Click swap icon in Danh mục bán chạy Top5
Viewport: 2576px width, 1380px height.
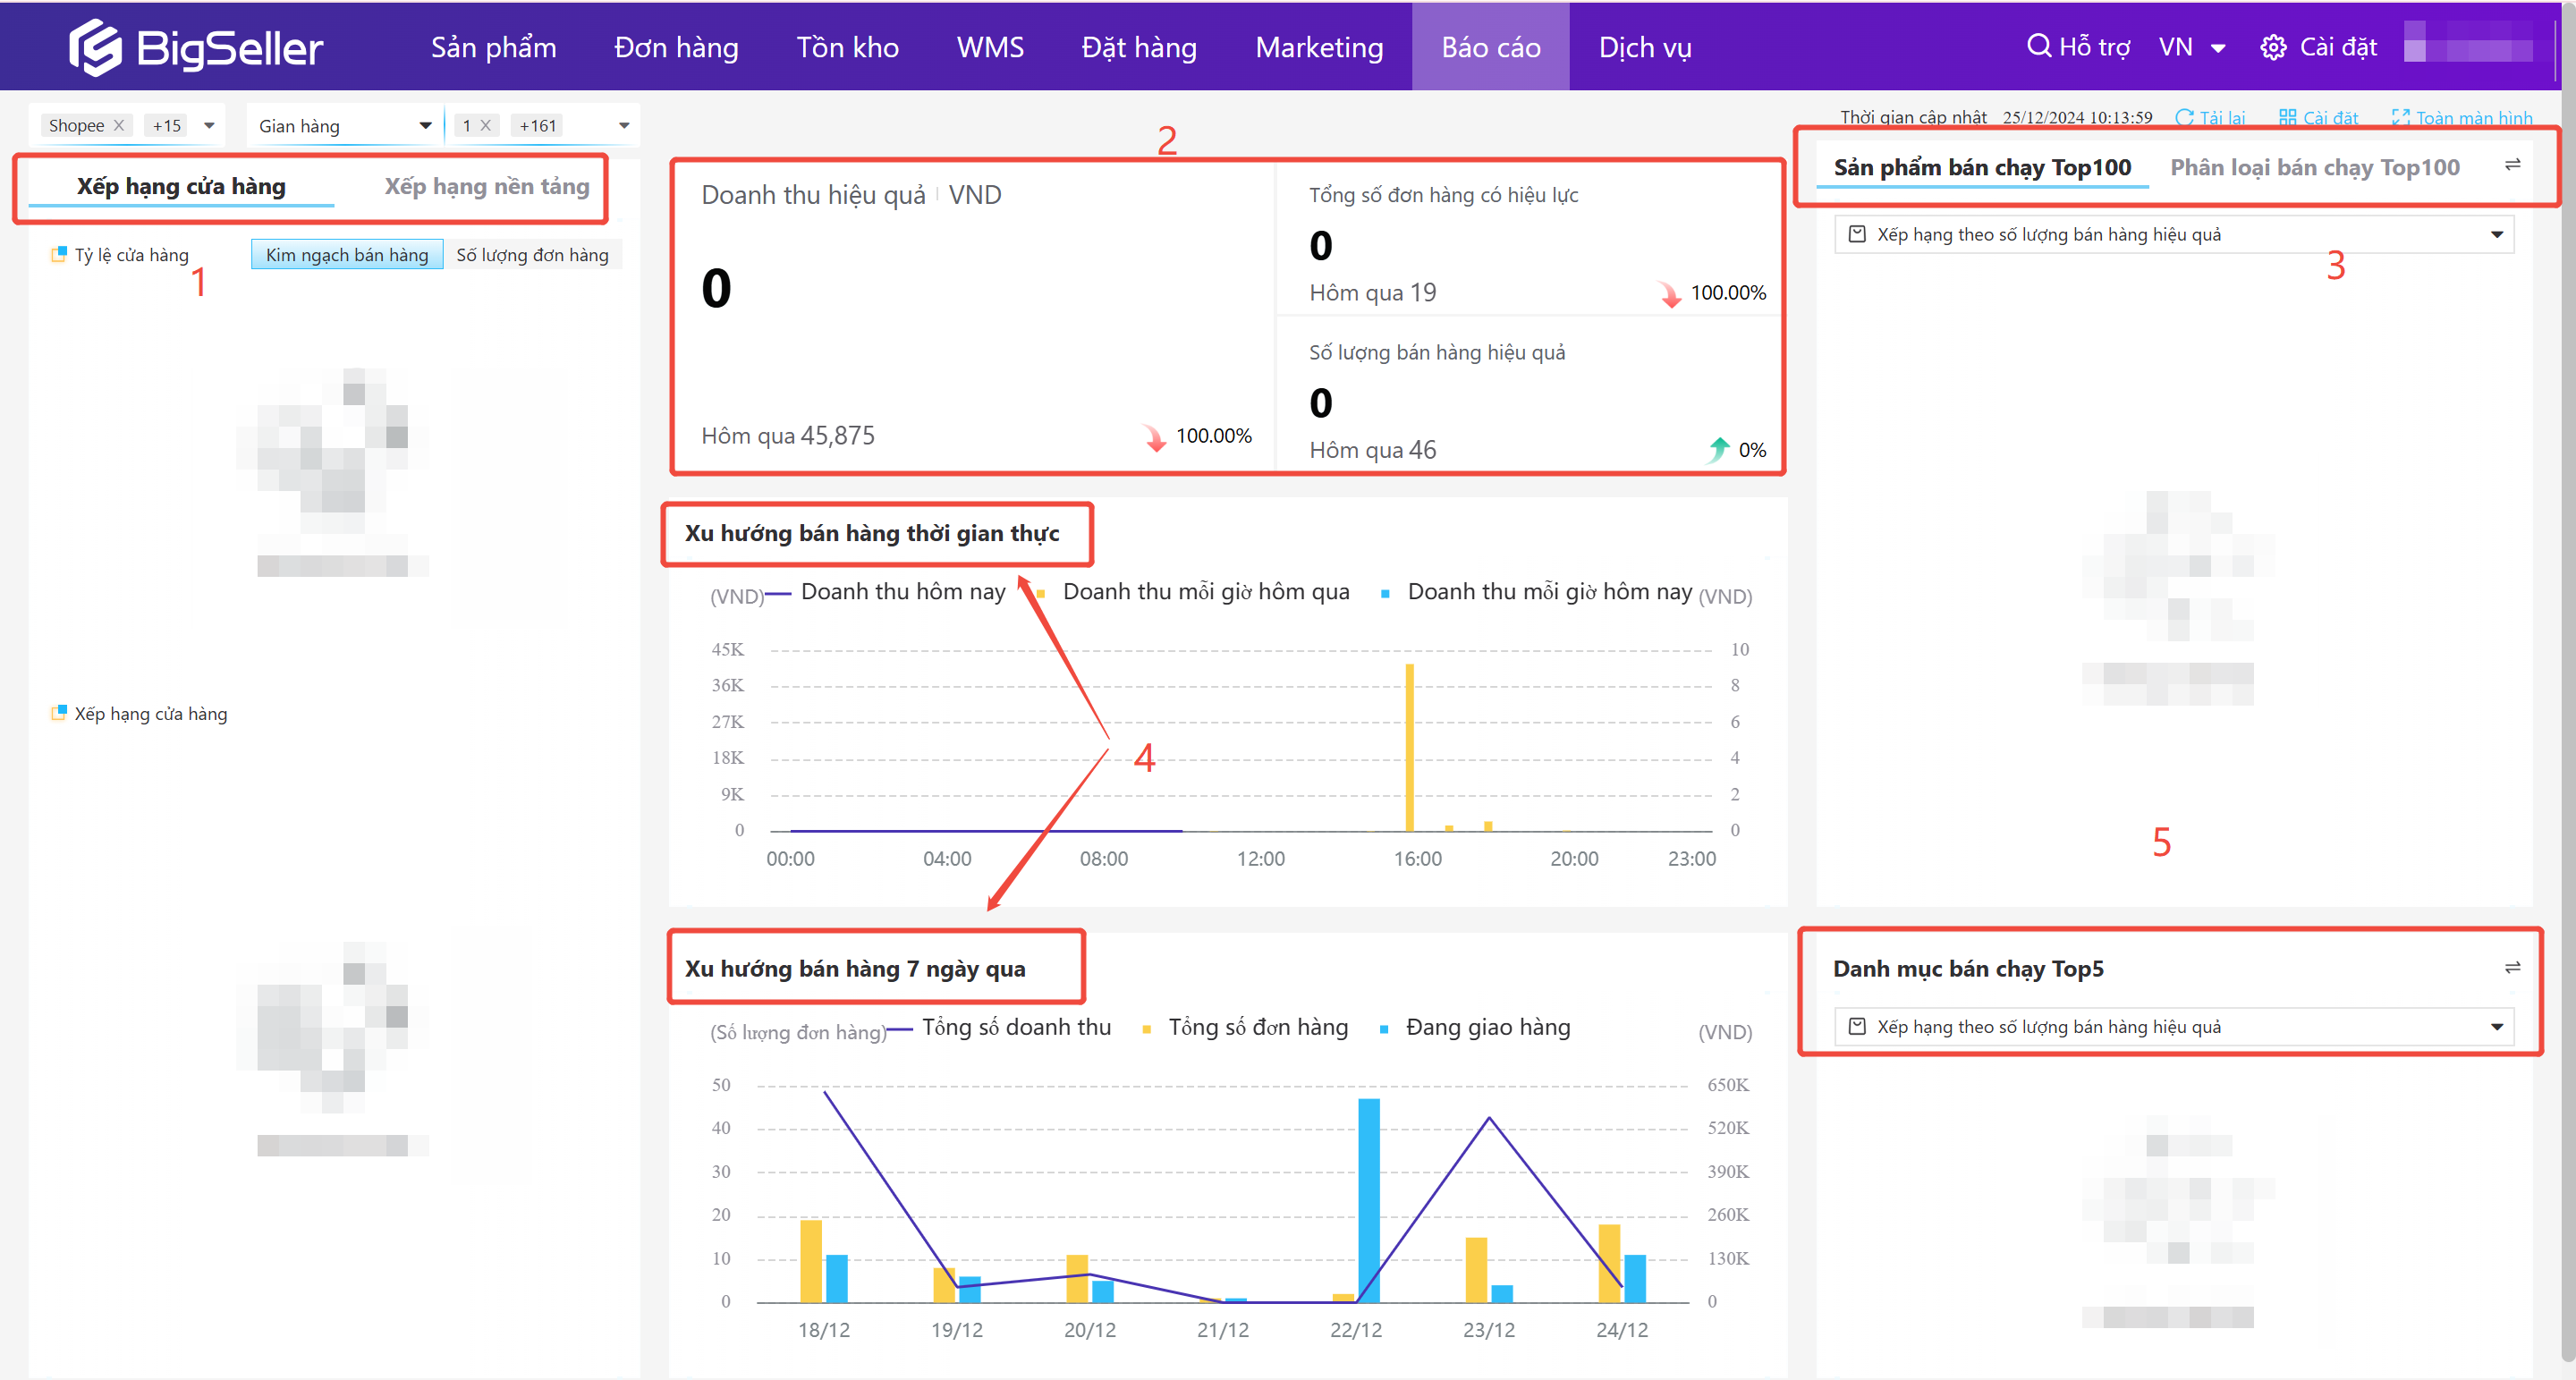point(2512,967)
